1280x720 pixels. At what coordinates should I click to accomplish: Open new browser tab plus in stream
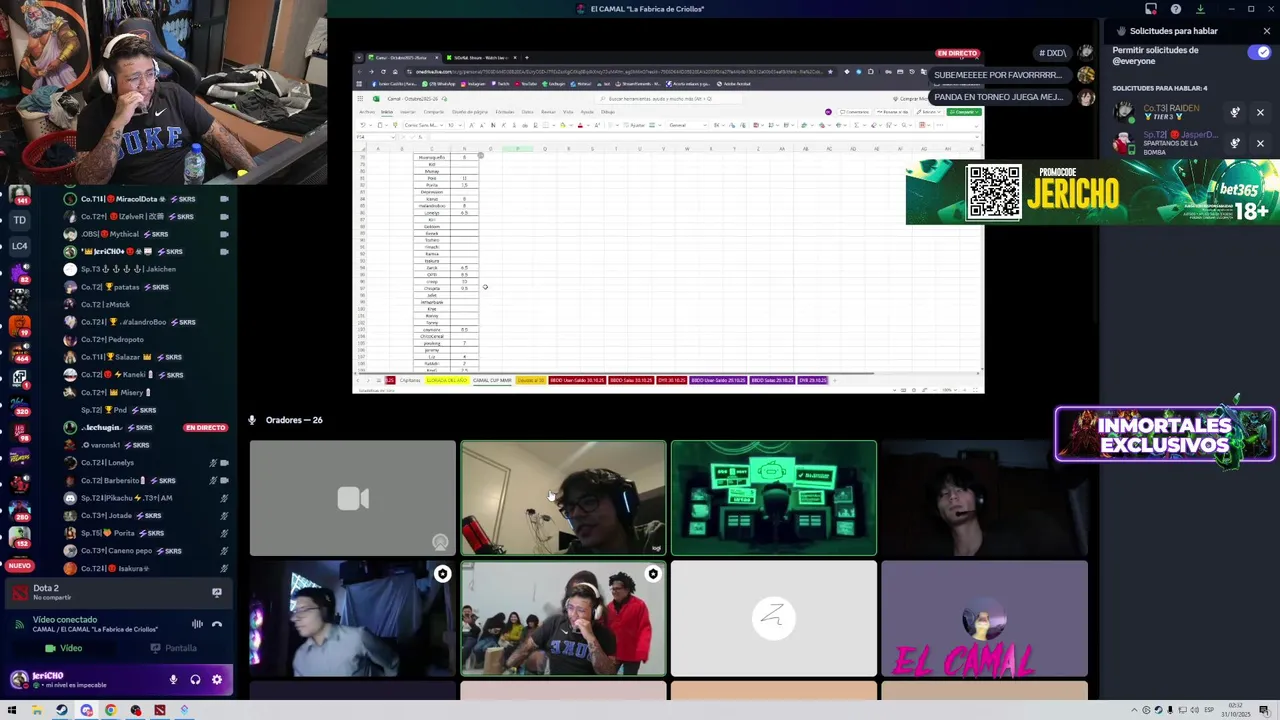527,57
